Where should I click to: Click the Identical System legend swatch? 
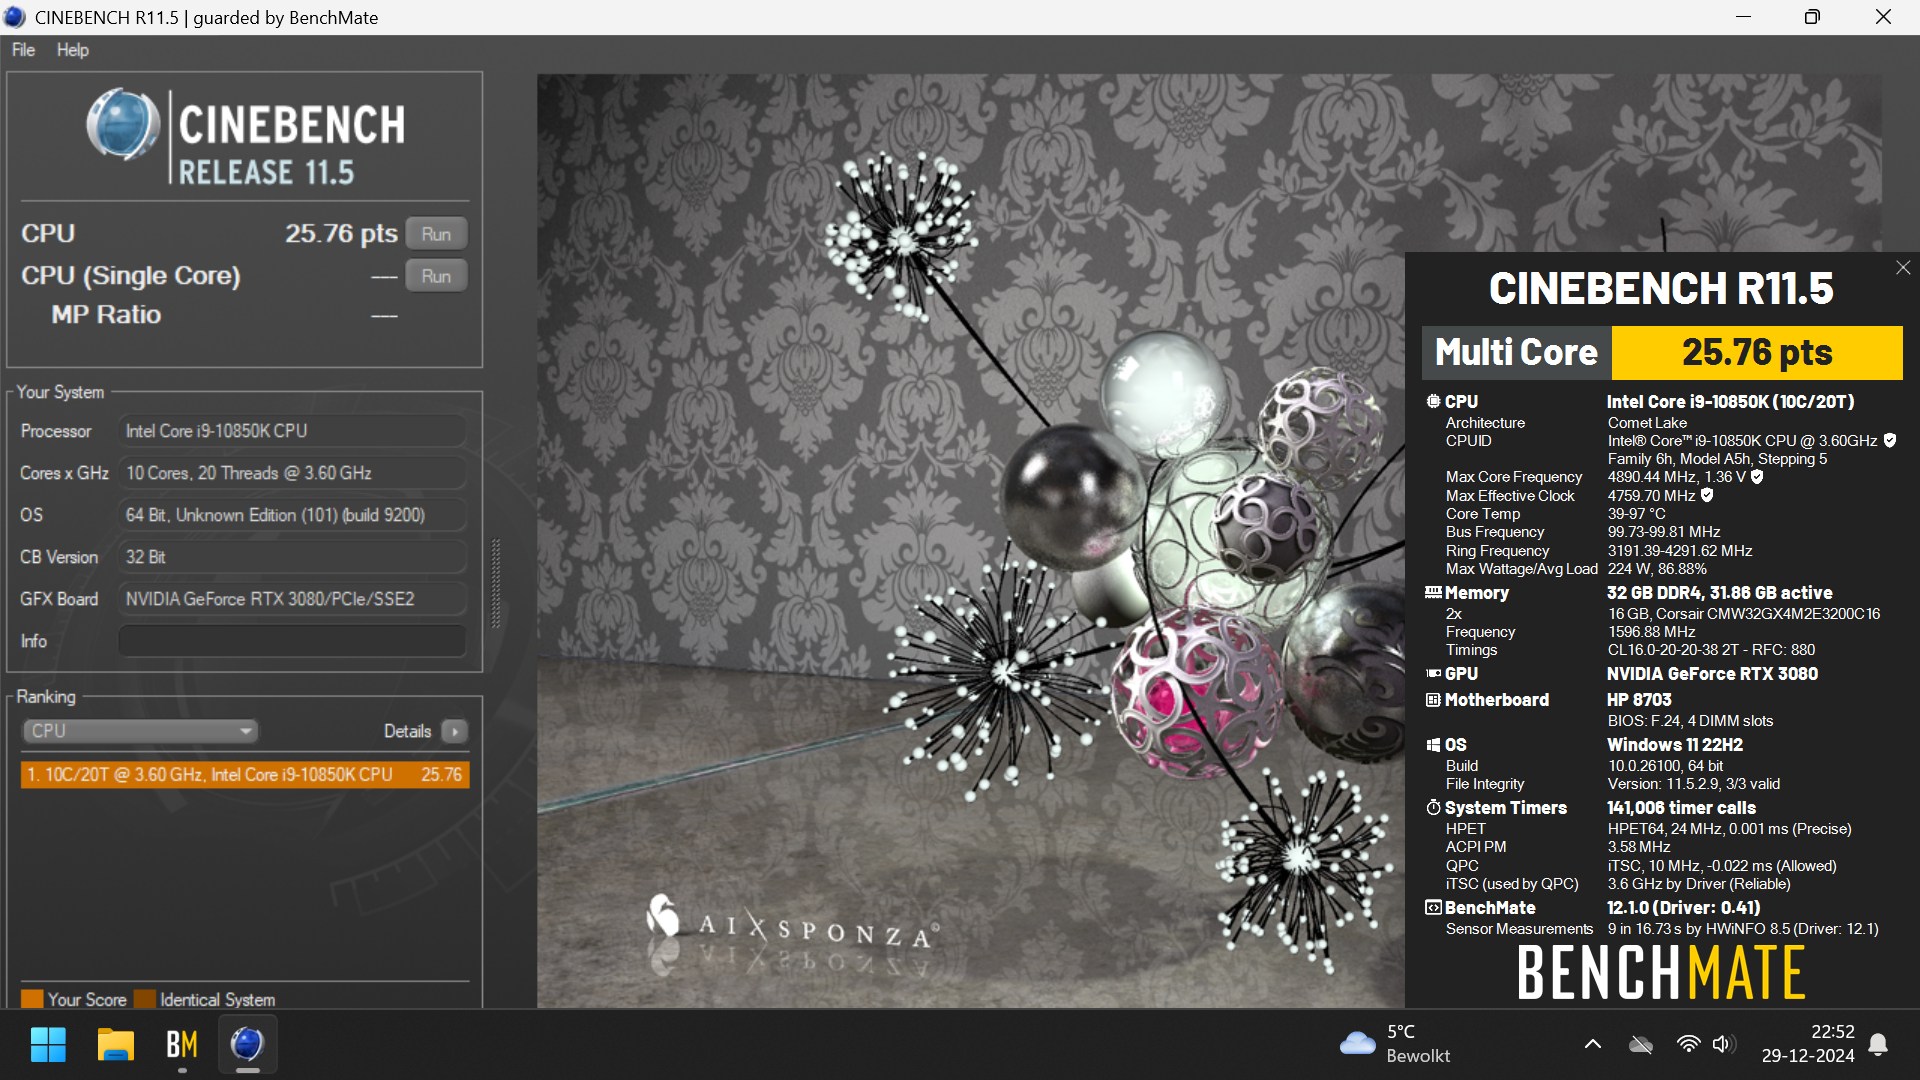pyautogui.click(x=145, y=999)
